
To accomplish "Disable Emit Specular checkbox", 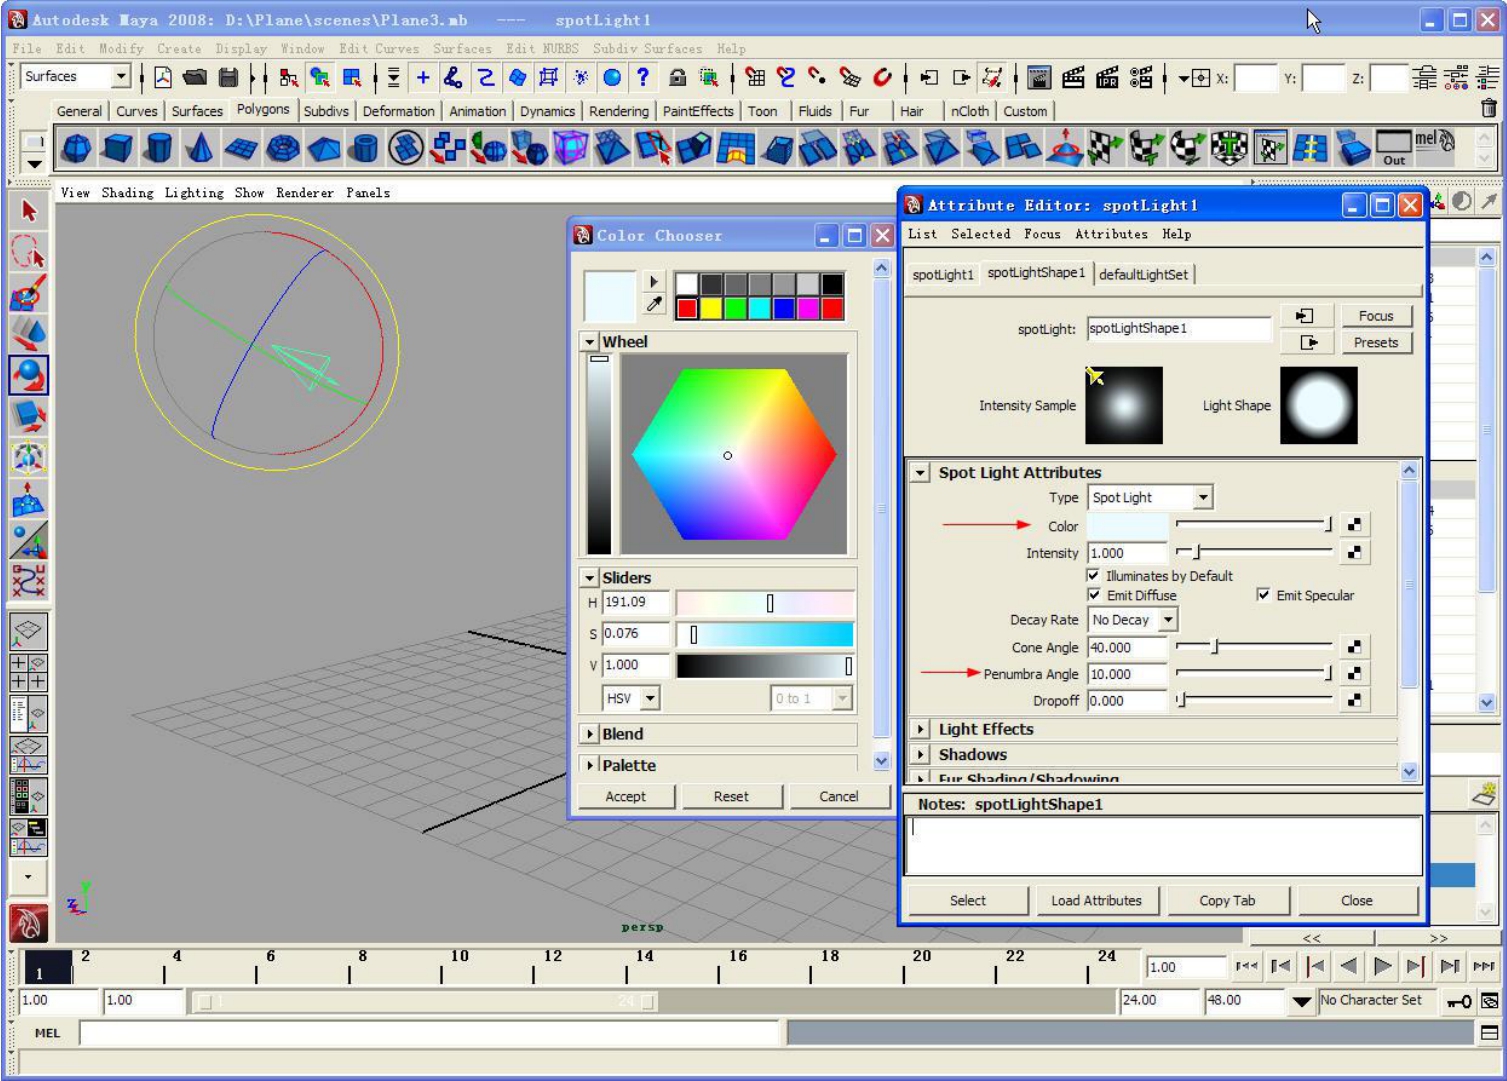I will coord(1263,595).
